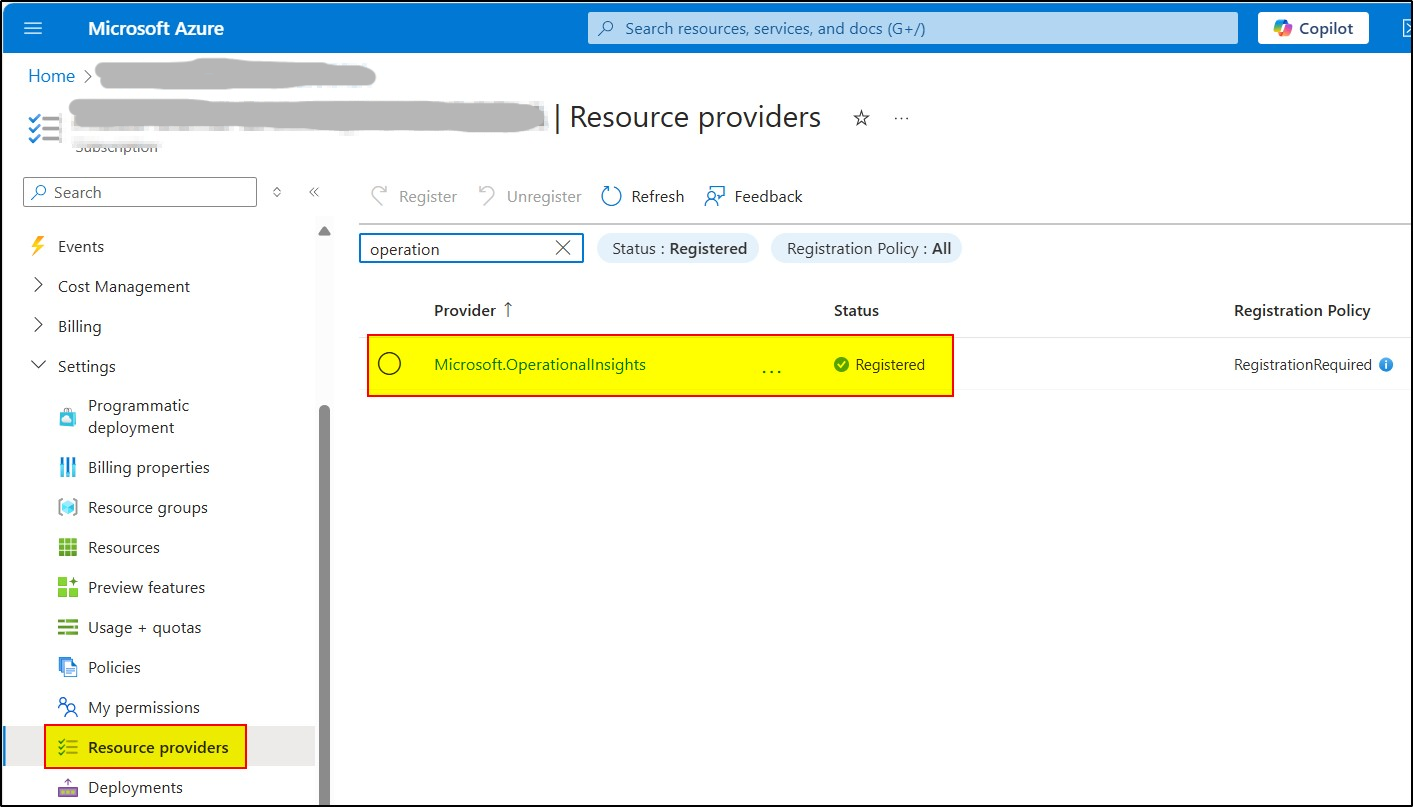Click the Policies document icon
The width and height of the screenshot is (1413, 807).
point(67,667)
